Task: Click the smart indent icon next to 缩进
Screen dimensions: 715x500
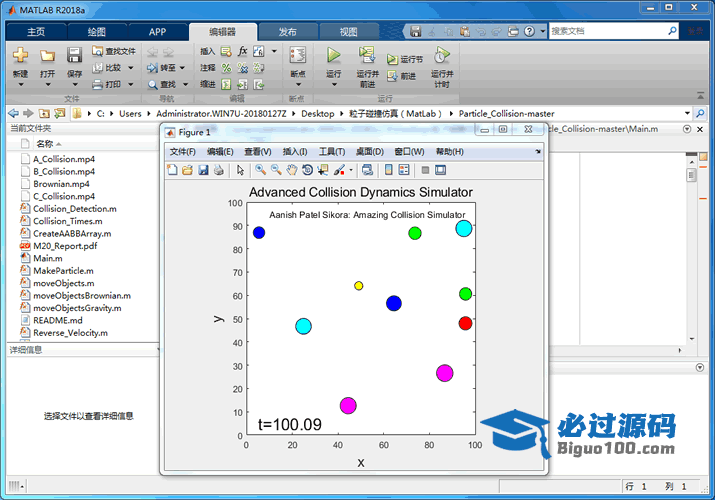Action: click(226, 84)
